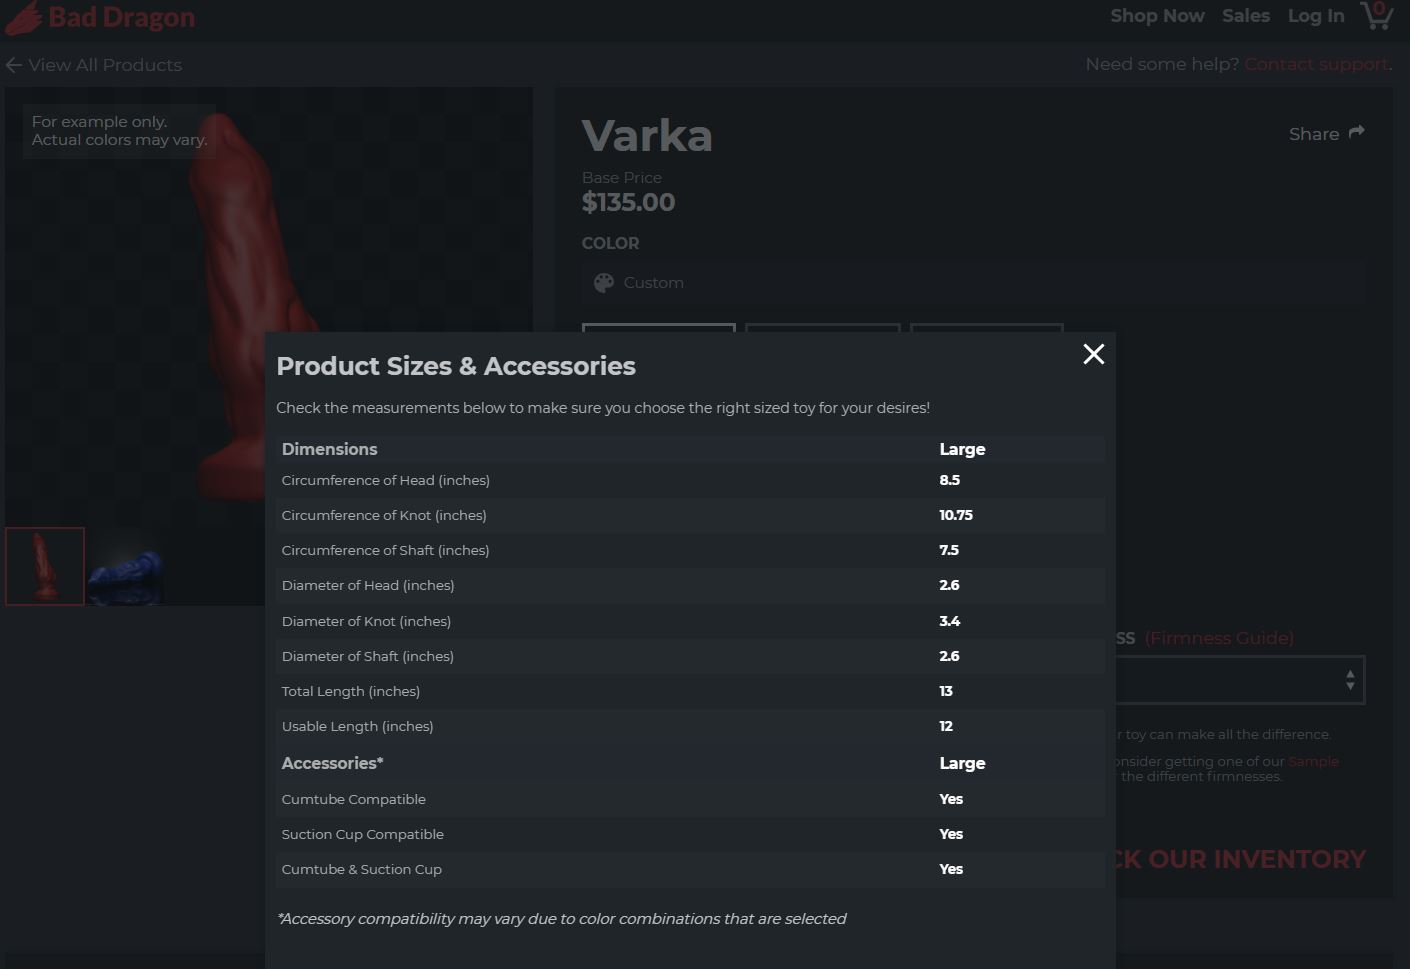Click the Share arrow icon
Image resolution: width=1410 pixels, height=969 pixels.
point(1356,132)
